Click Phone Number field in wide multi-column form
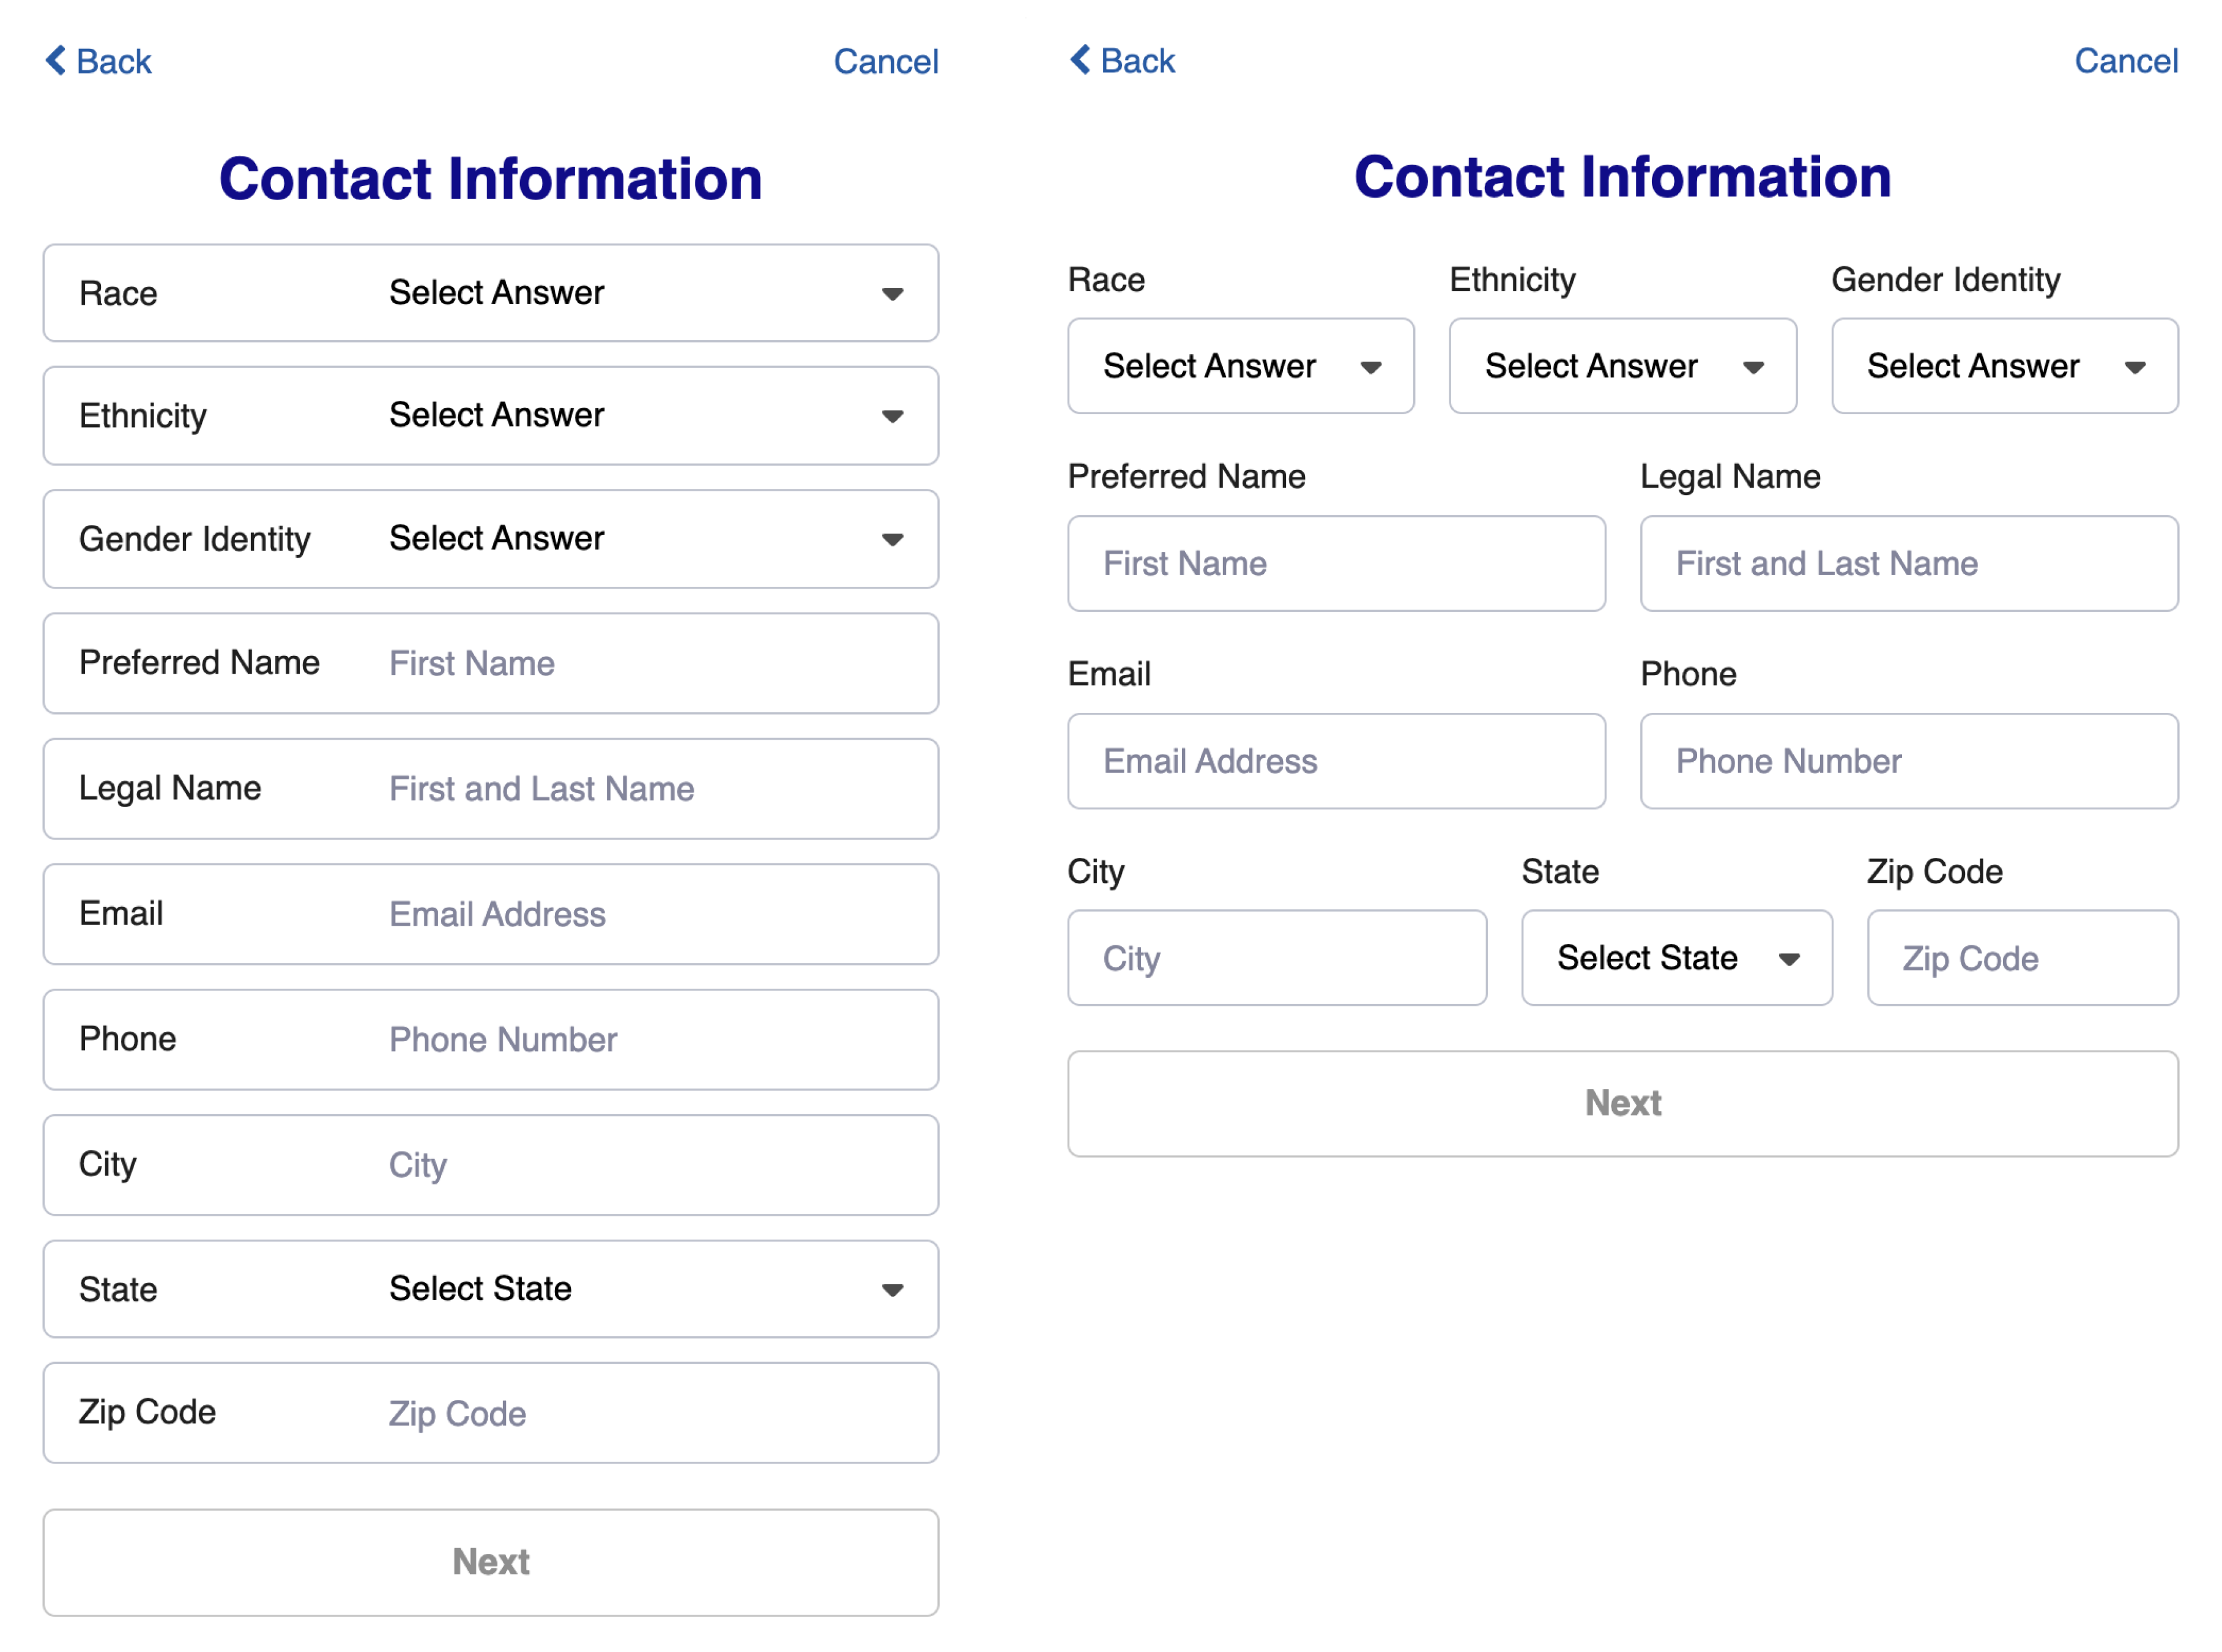This screenshot has width=2222, height=1652. 1908,762
